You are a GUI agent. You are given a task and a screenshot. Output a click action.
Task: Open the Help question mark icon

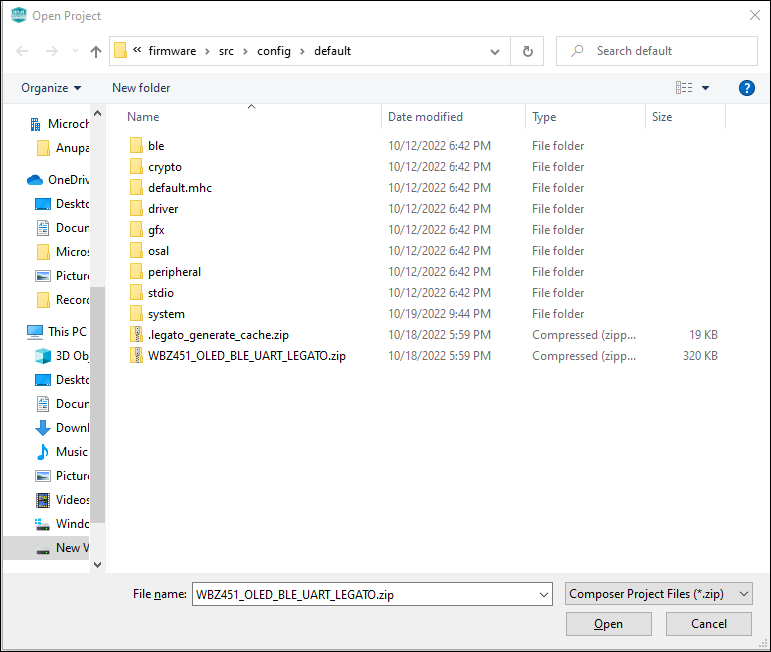click(x=746, y=88)
